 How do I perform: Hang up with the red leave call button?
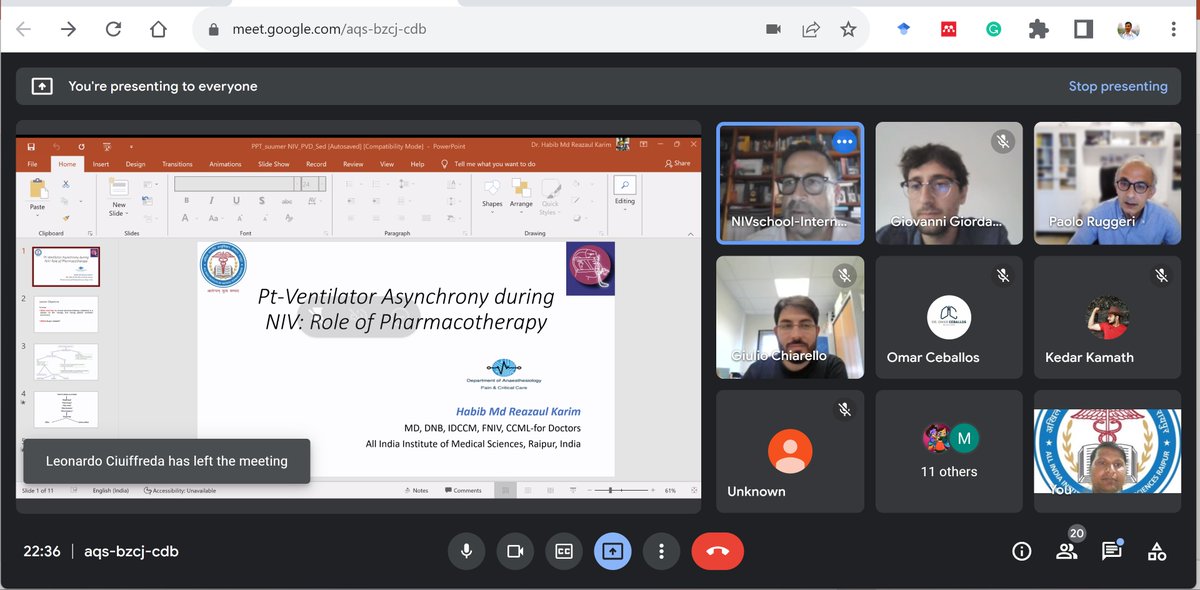coord(718,551)
